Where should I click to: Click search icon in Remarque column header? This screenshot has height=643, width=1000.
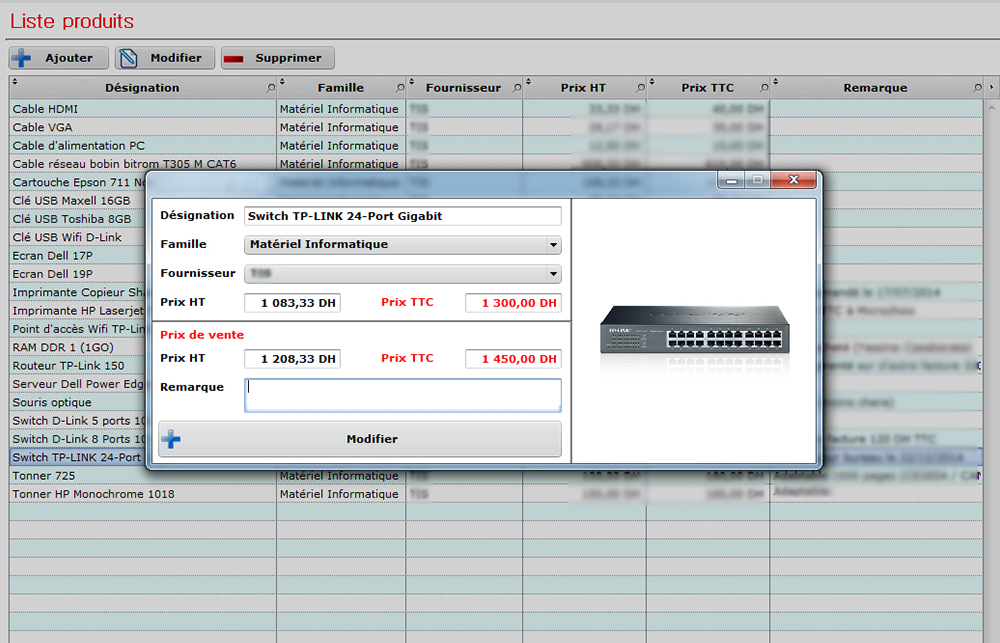click(x=977, y=87)
